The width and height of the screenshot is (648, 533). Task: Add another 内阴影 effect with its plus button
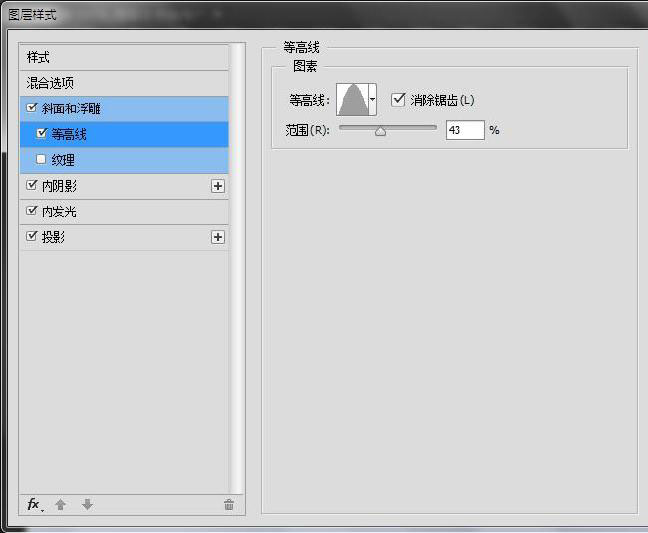218,186
